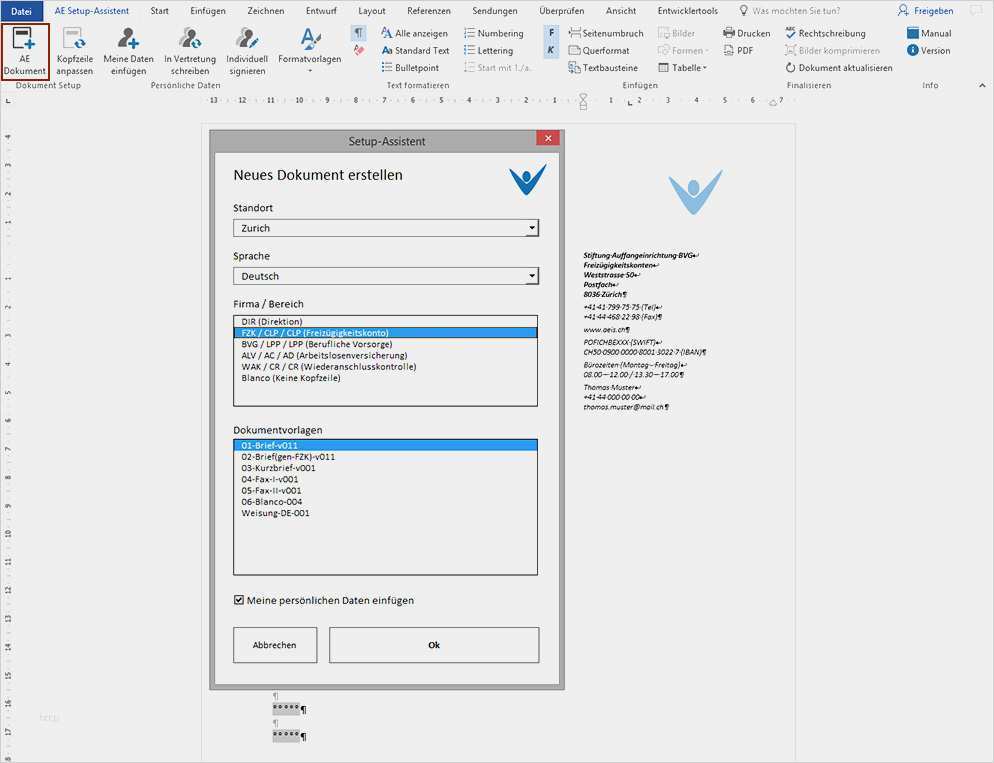Viewport: 994px width, 763px height.
Task: Open Textbausteine
Action: coord(603,67)
